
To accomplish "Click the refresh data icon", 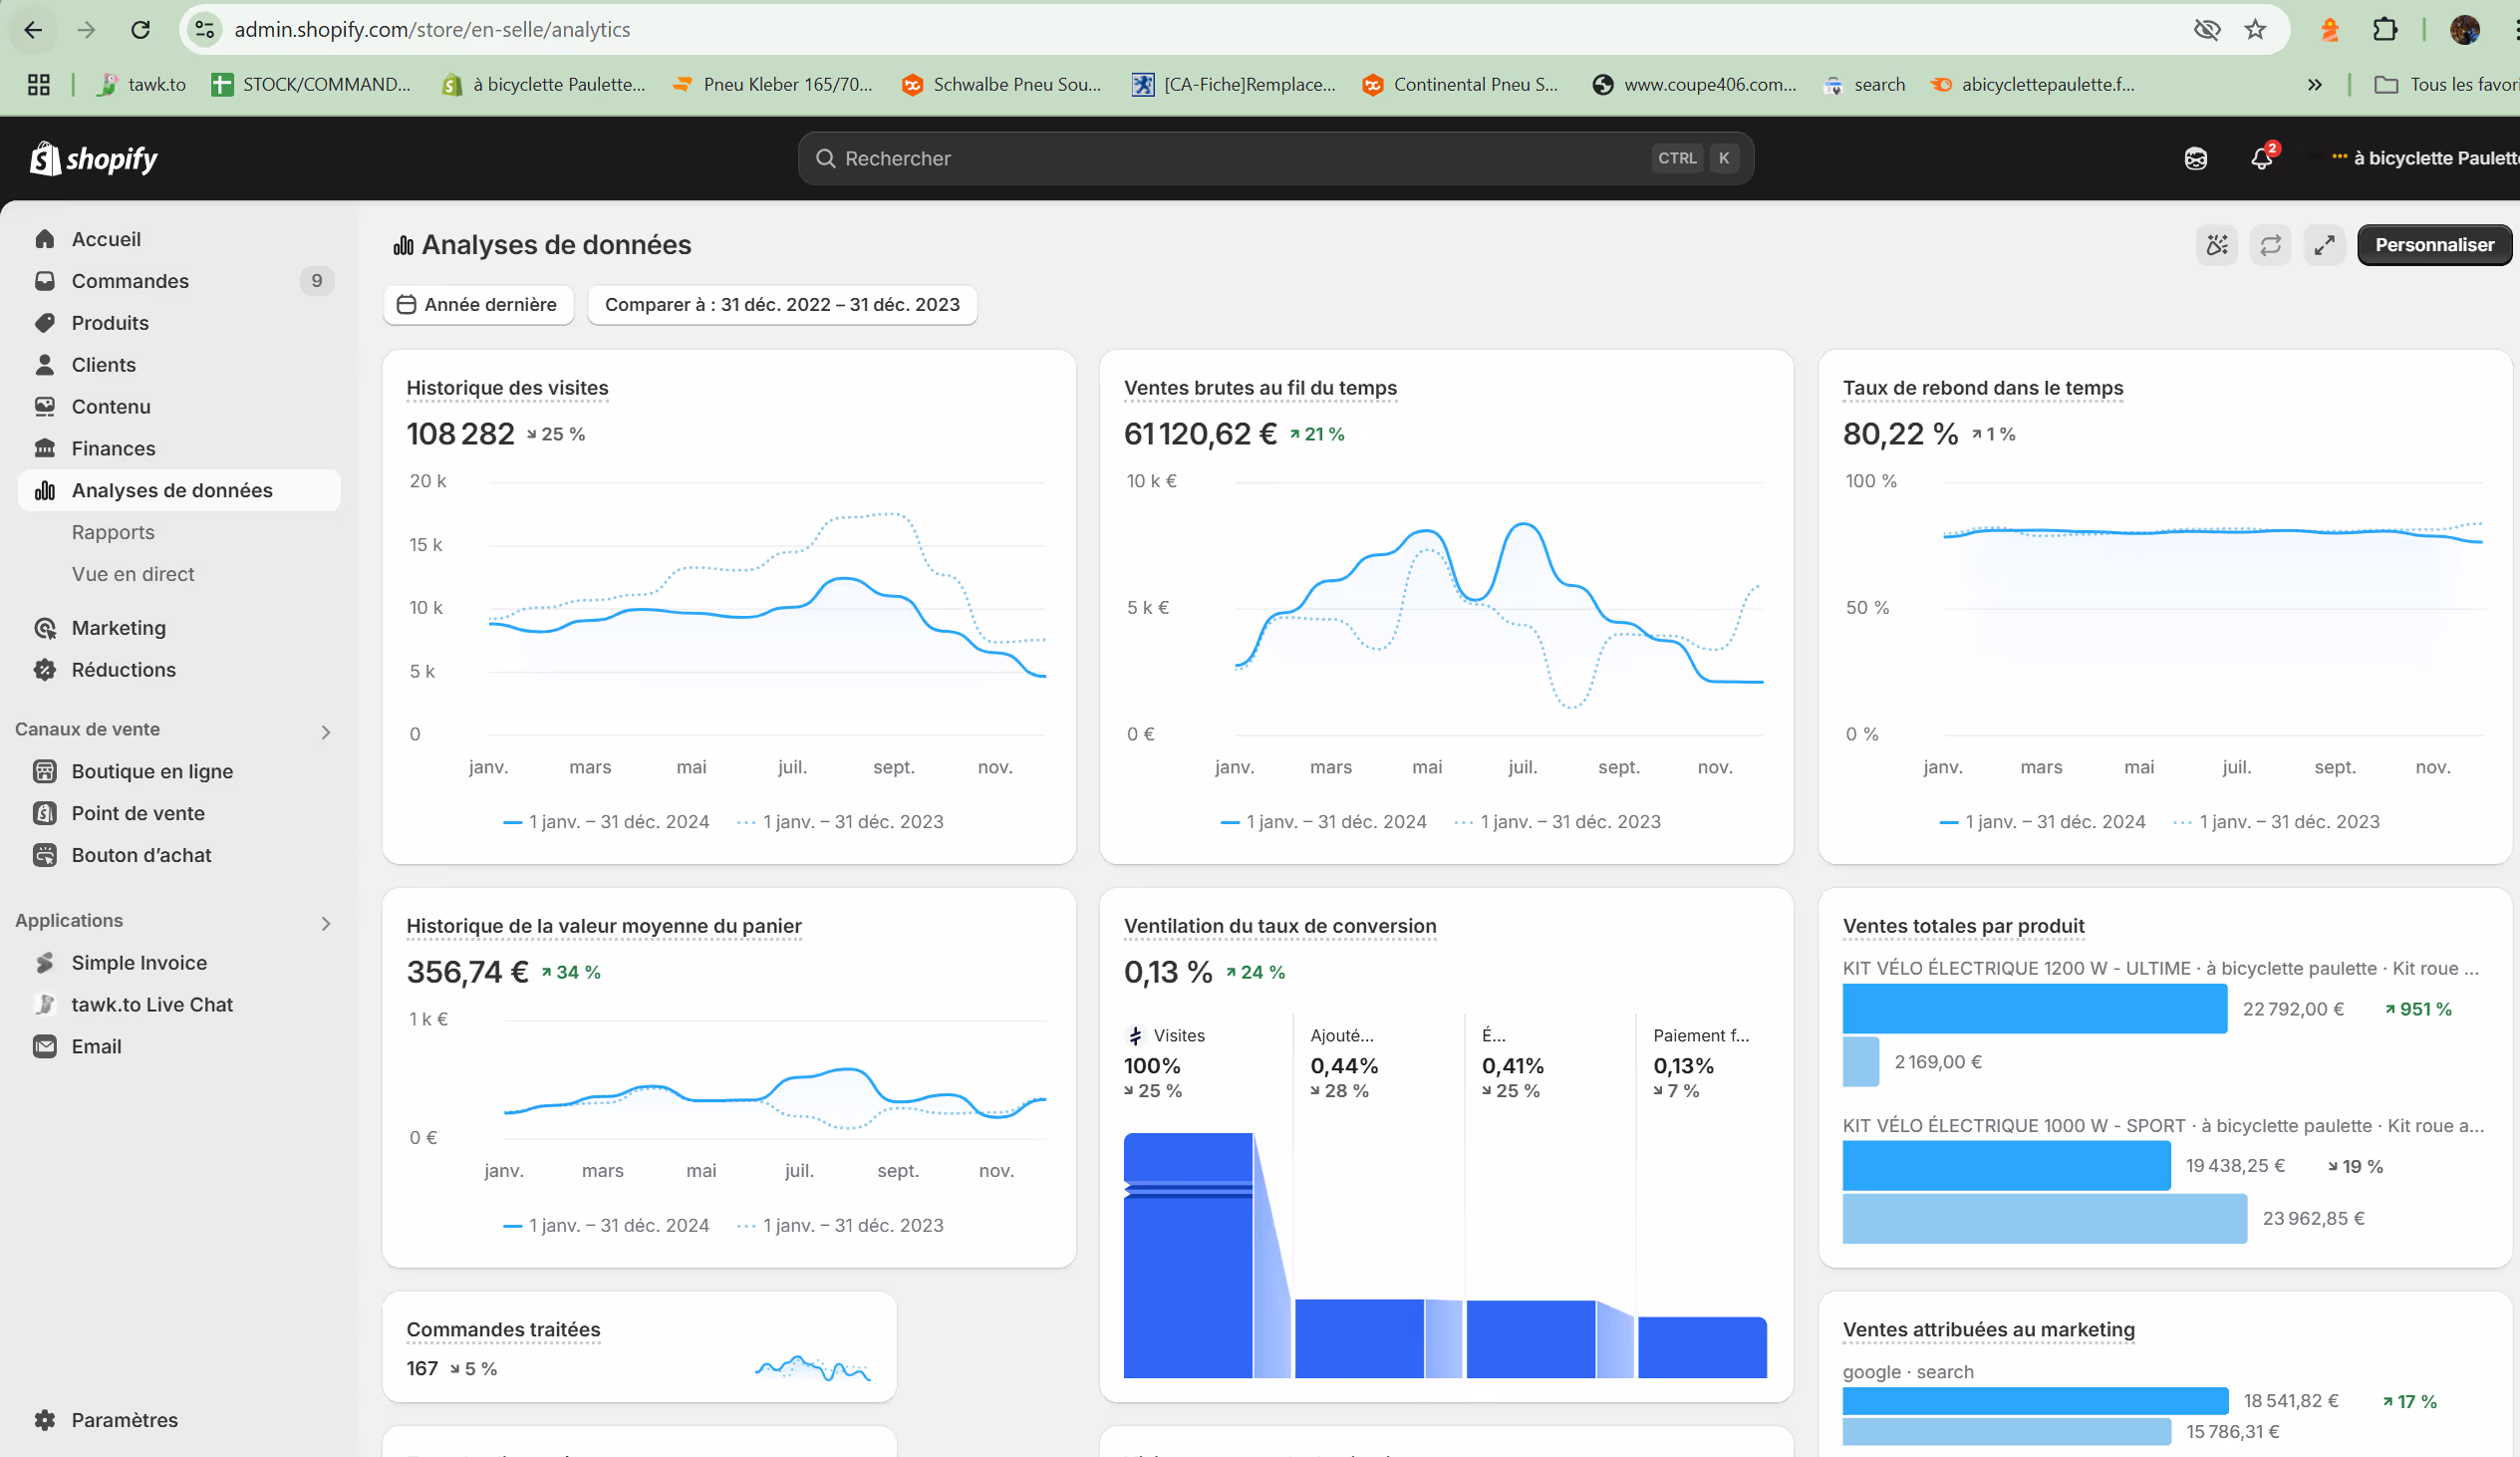I will 2270,245.
